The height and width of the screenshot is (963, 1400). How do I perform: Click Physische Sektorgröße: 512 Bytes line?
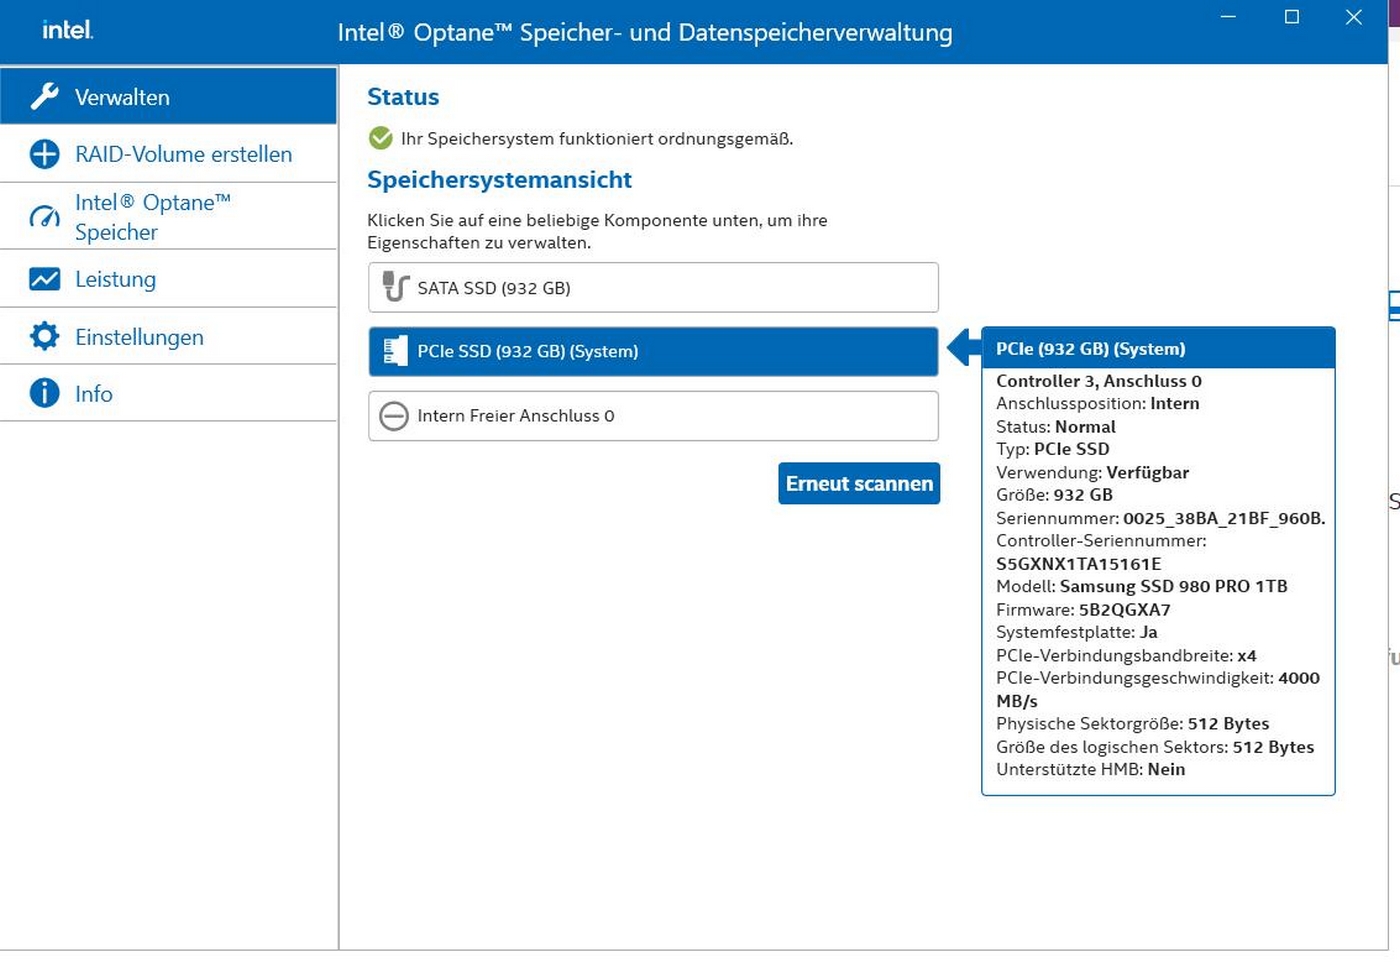pos(1132,723)
